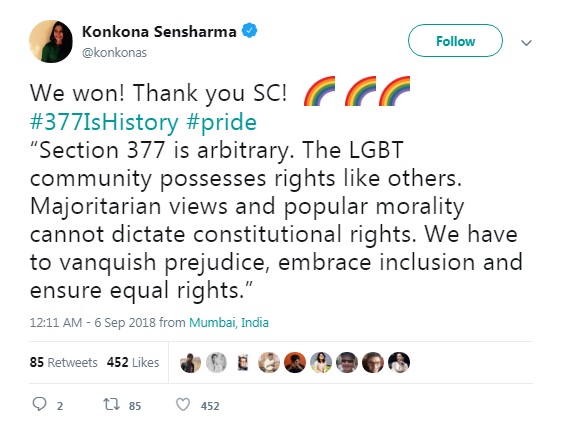561x433 pixels.
Task: Click the orange-background liker avatar
Action: [295, 363]
